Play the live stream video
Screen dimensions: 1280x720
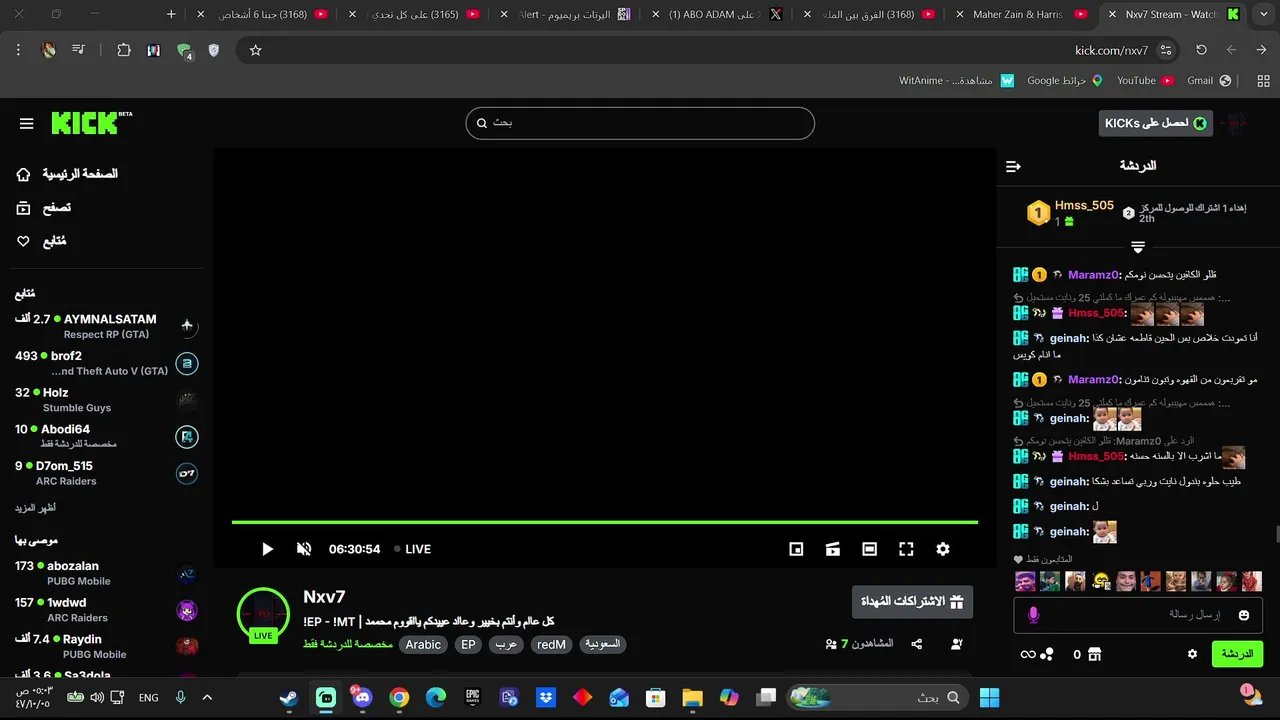click(267, 549)
